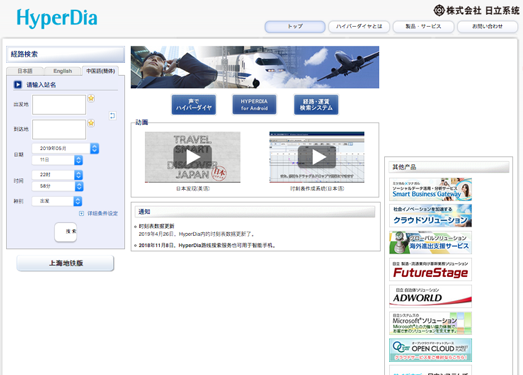Click the blue arrow icon beside station name heading
Image resolution: width=523 pixels, height=375 pixels.
(x=18, y=85)
